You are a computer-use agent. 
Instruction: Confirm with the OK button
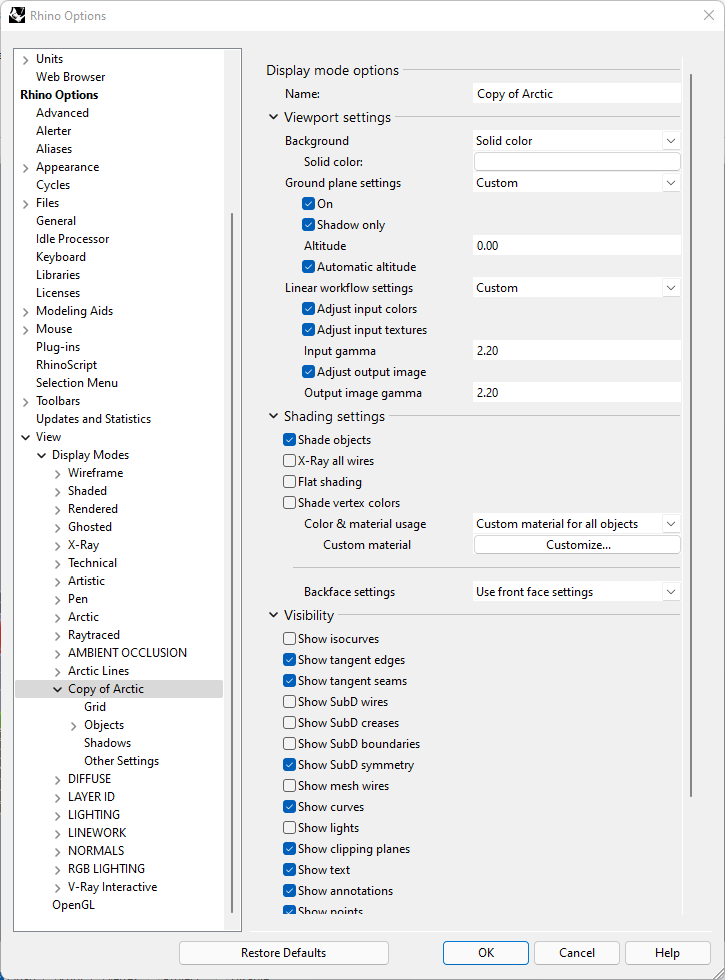coord(486,952)
